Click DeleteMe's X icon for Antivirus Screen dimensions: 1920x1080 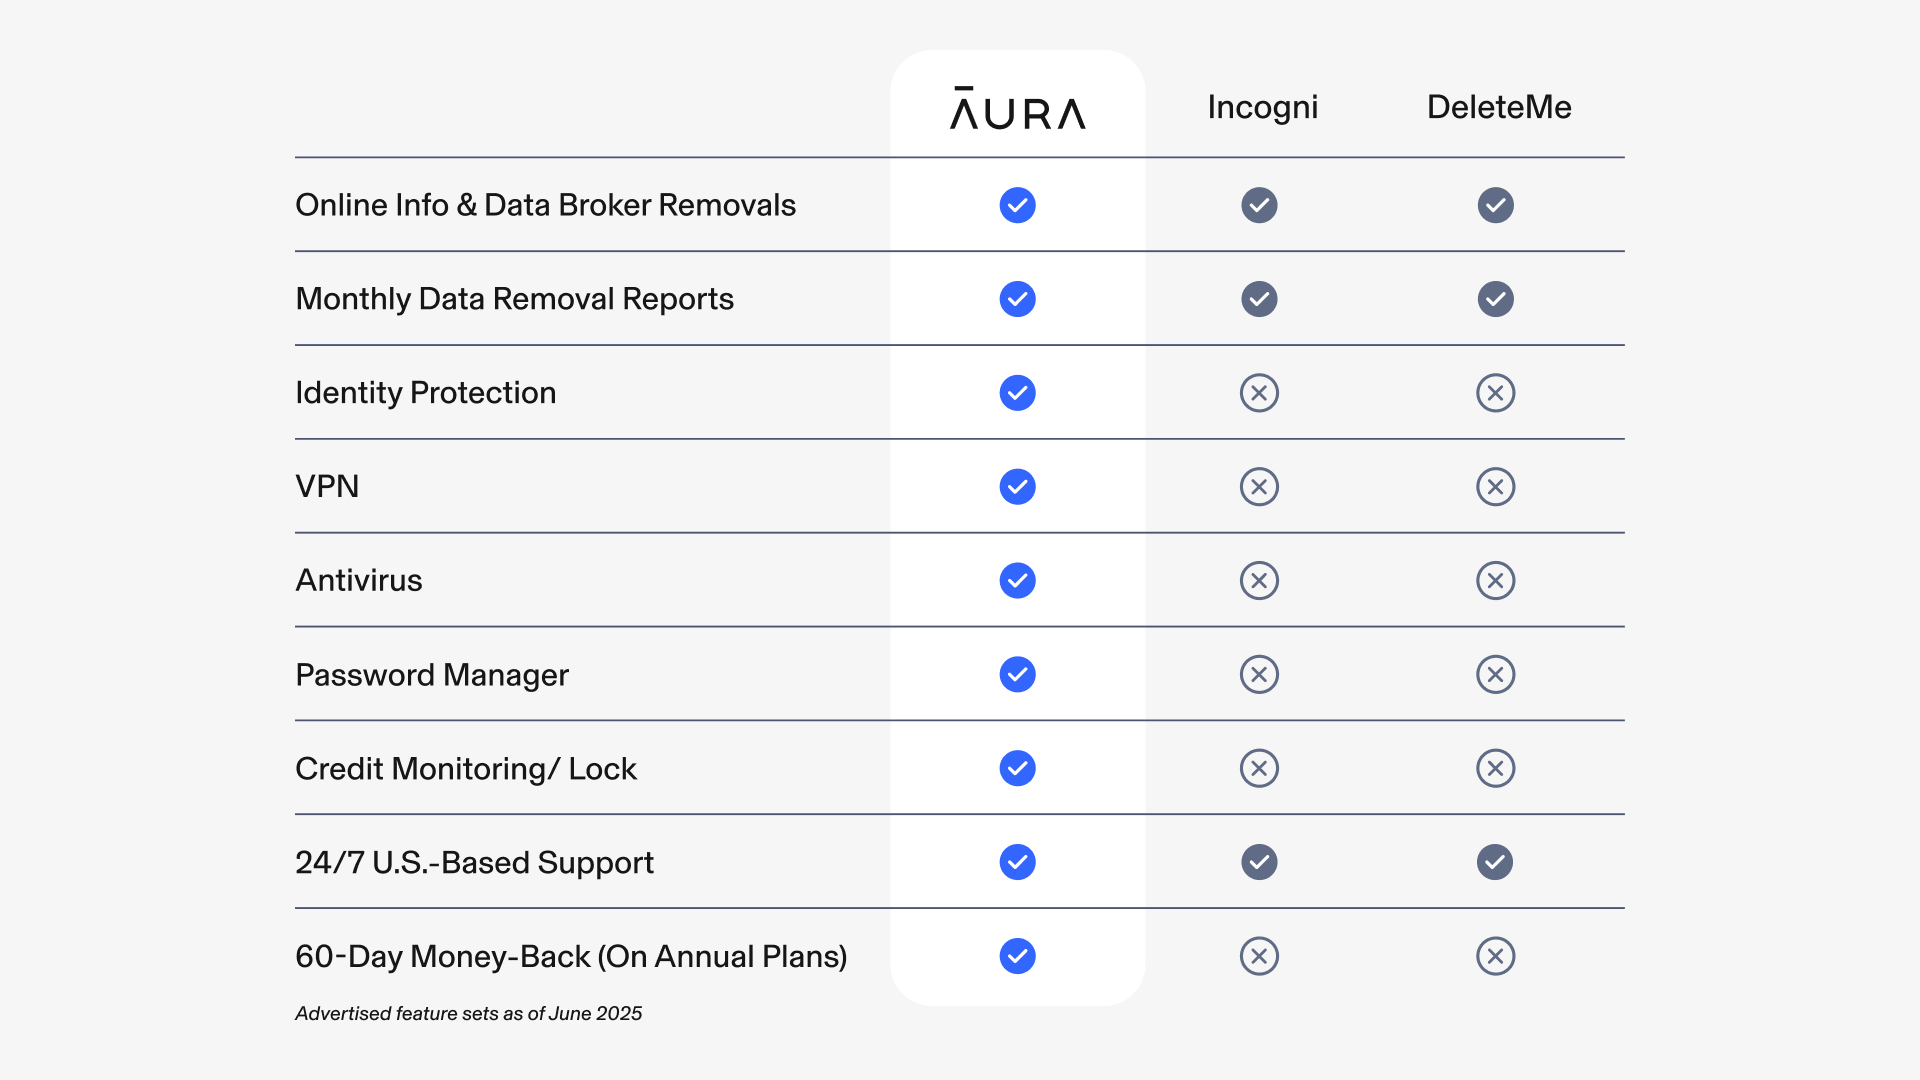pyautogui.click(x=1495, y=581)
